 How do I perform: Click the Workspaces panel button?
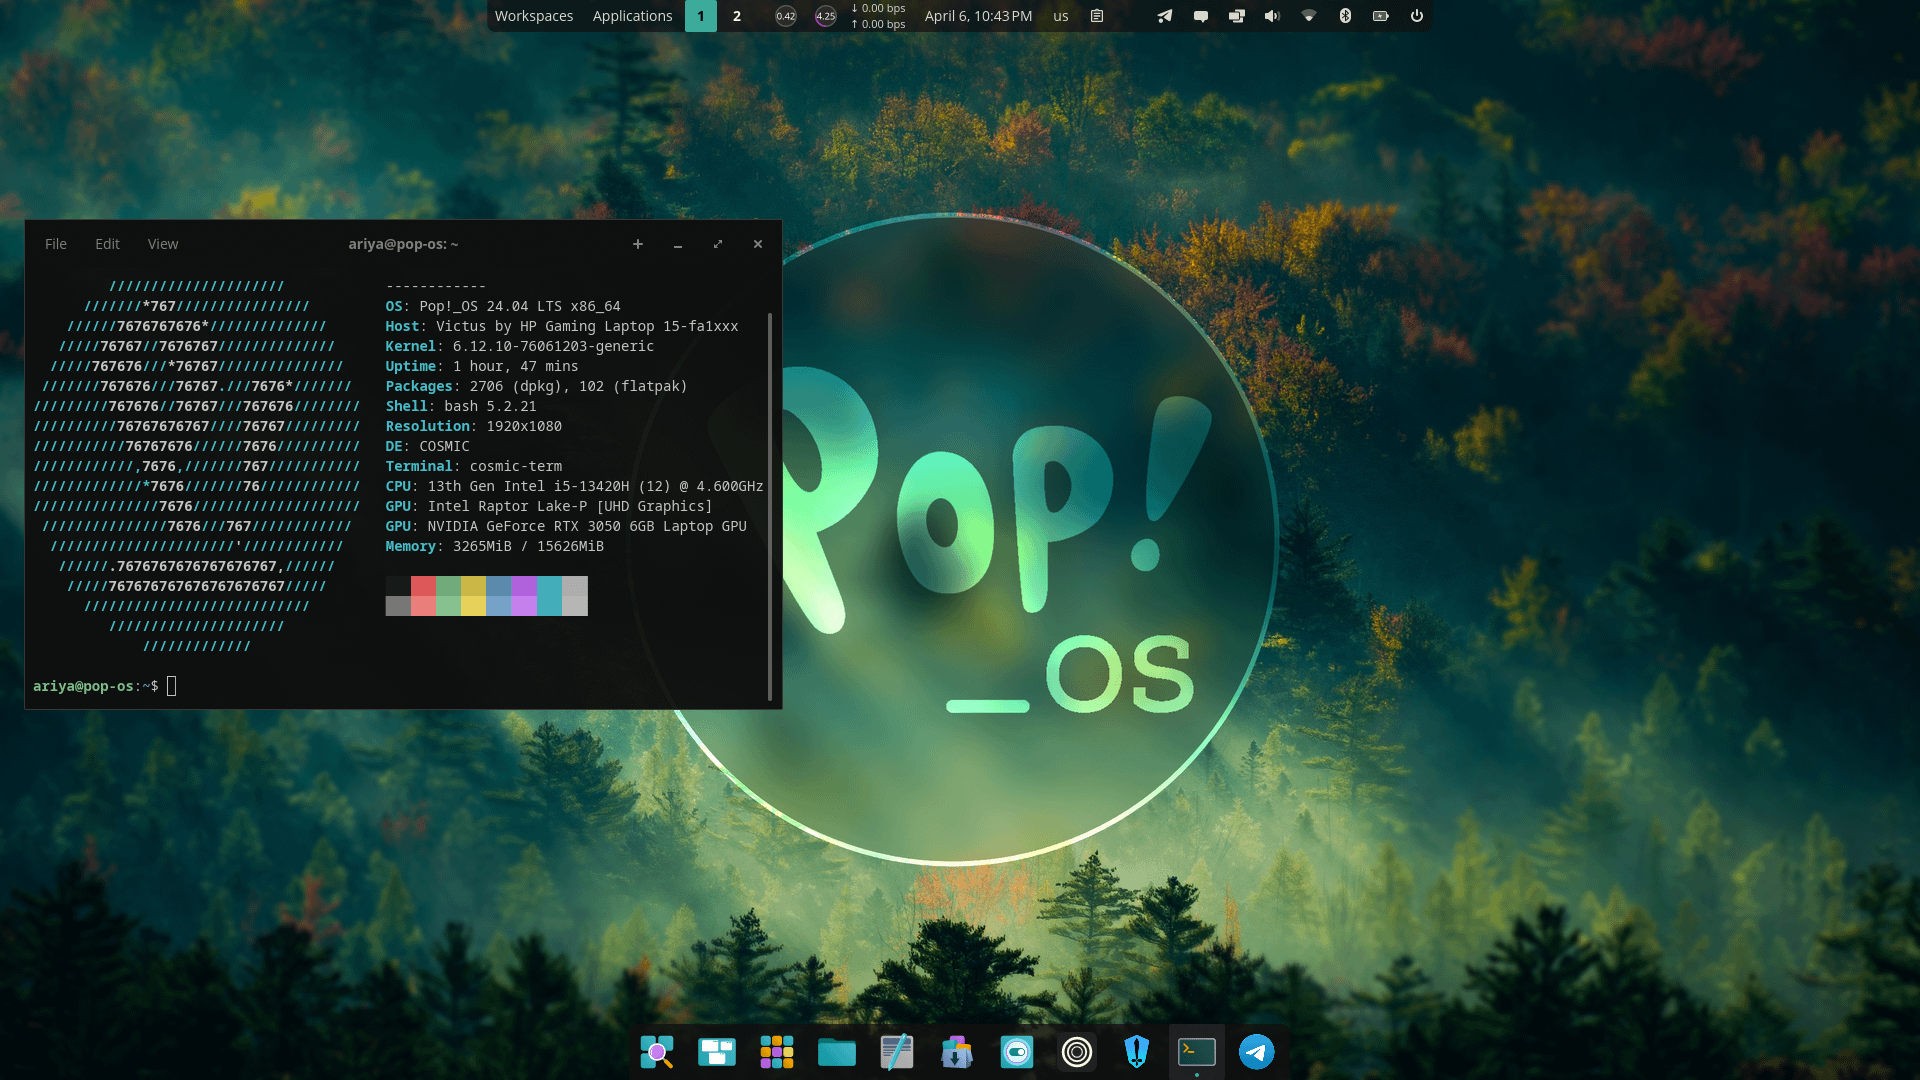(534, 16)
